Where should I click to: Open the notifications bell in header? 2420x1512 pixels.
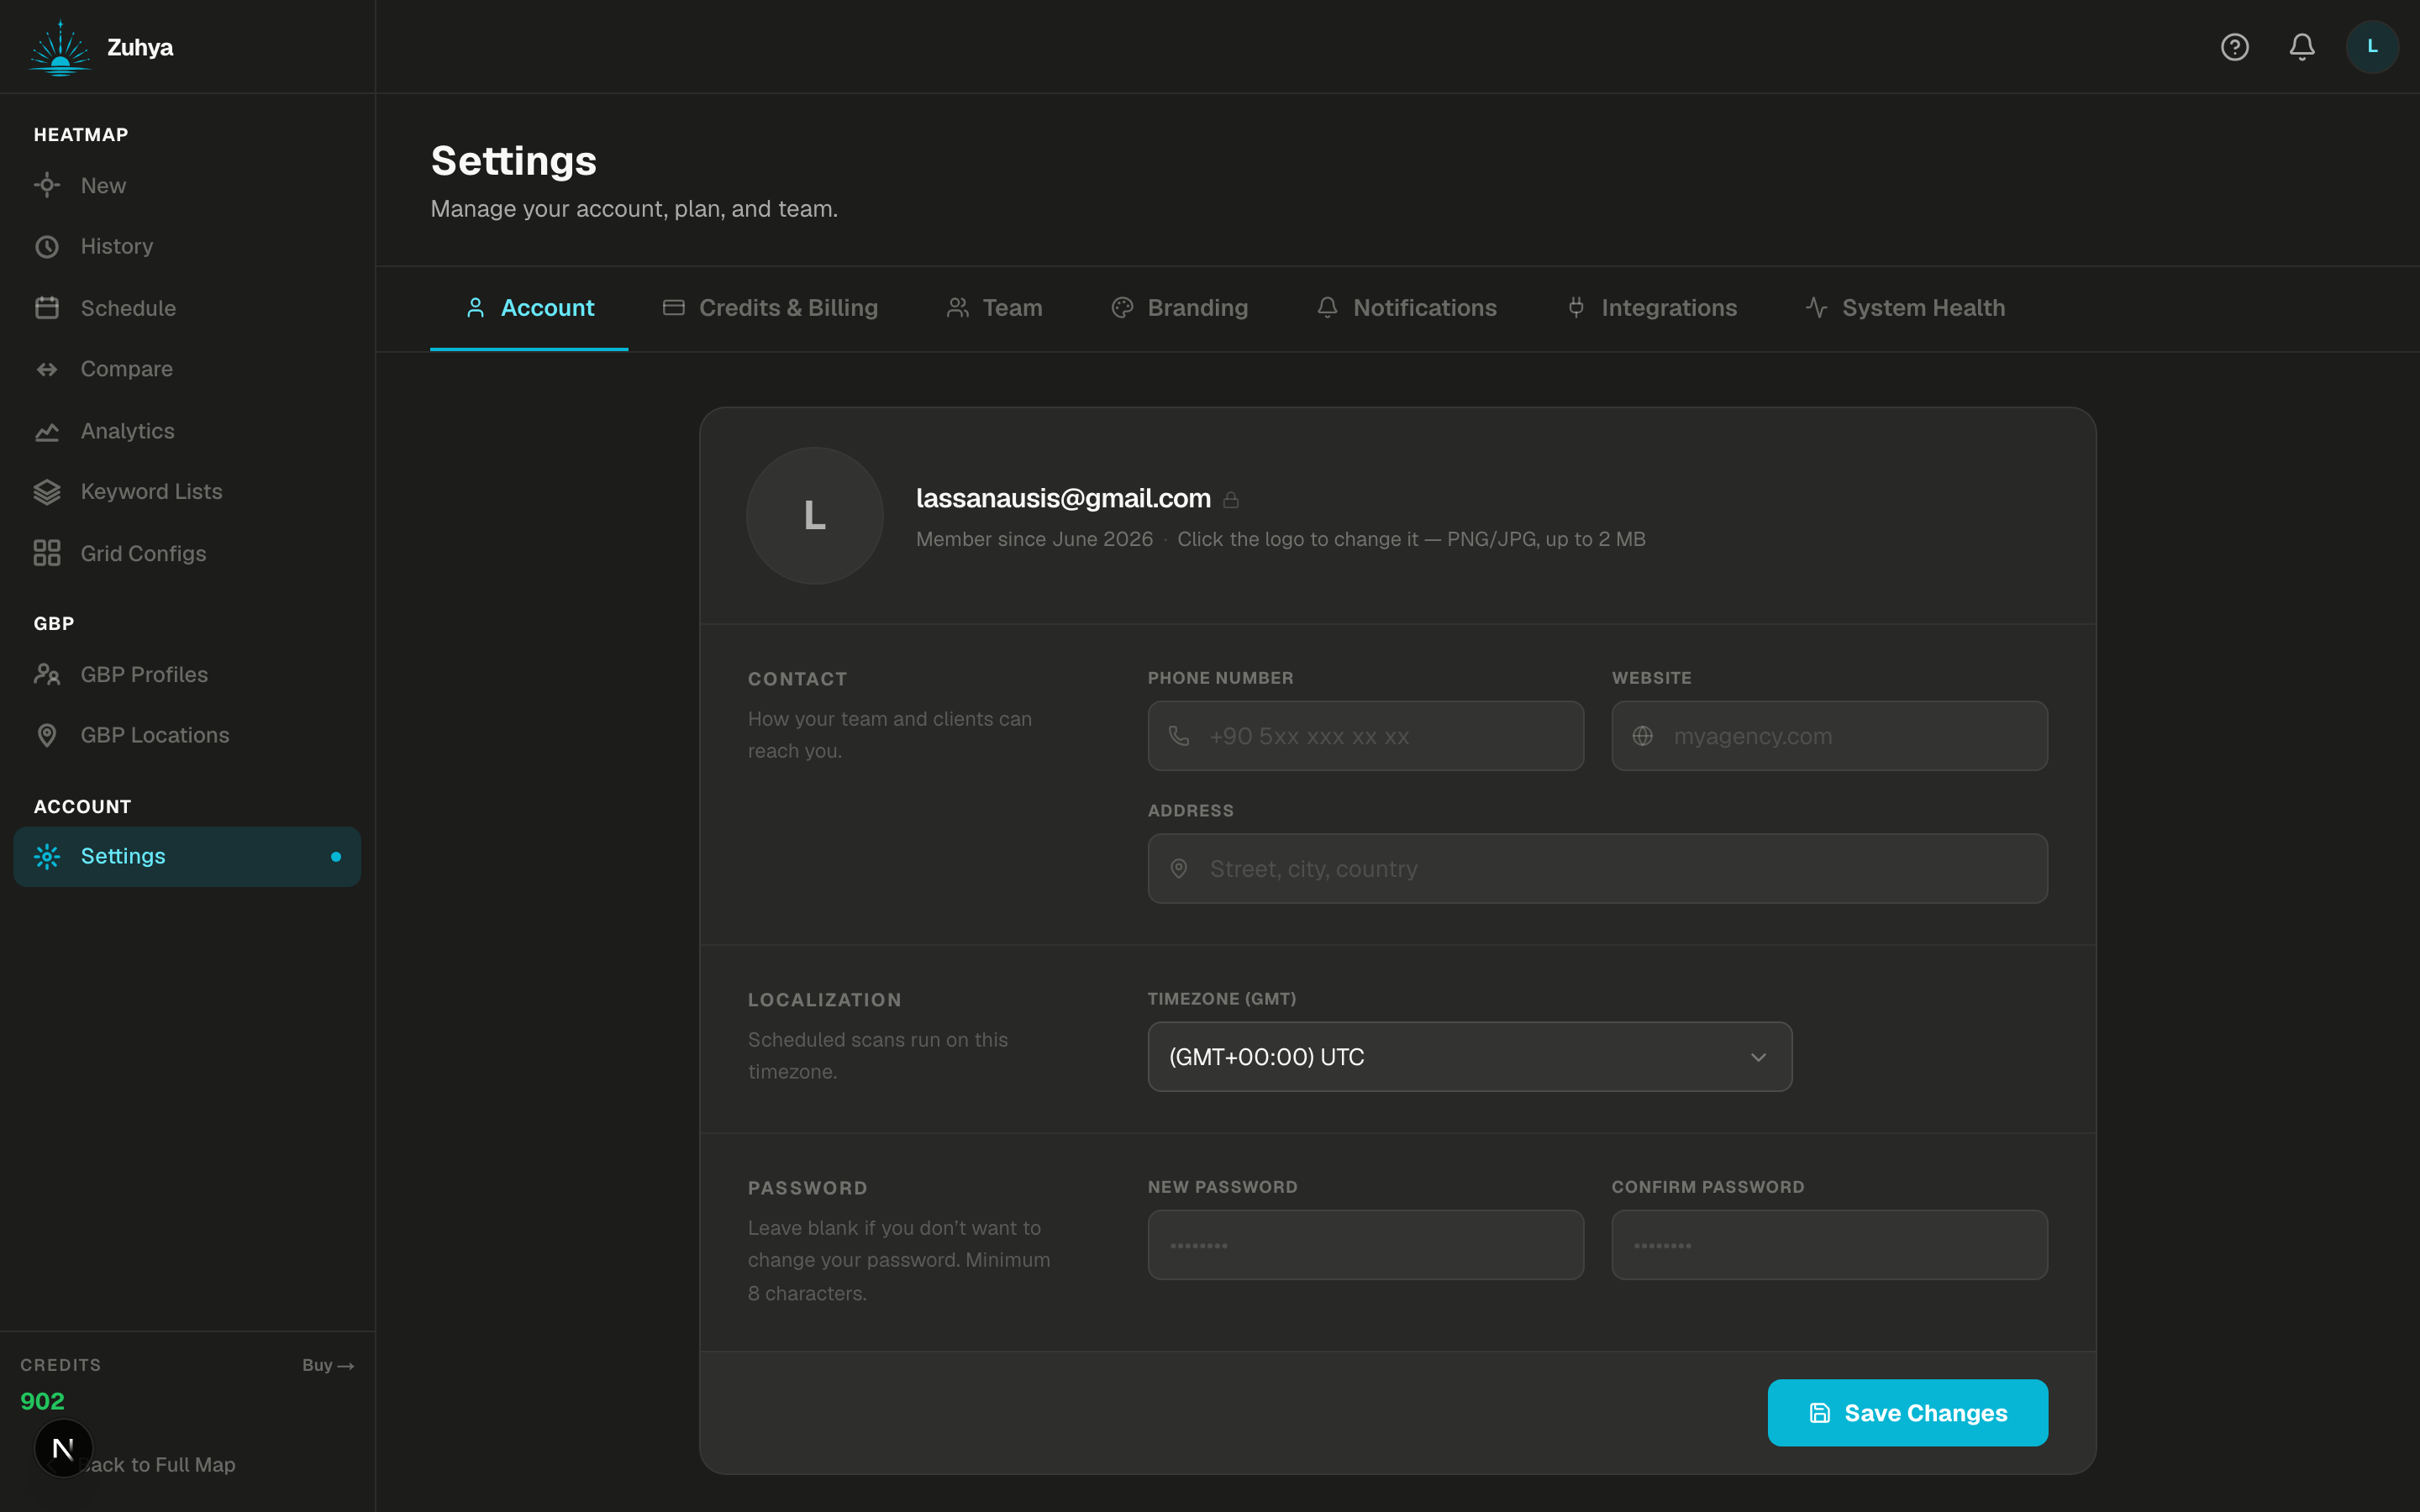coord(2302,47)
